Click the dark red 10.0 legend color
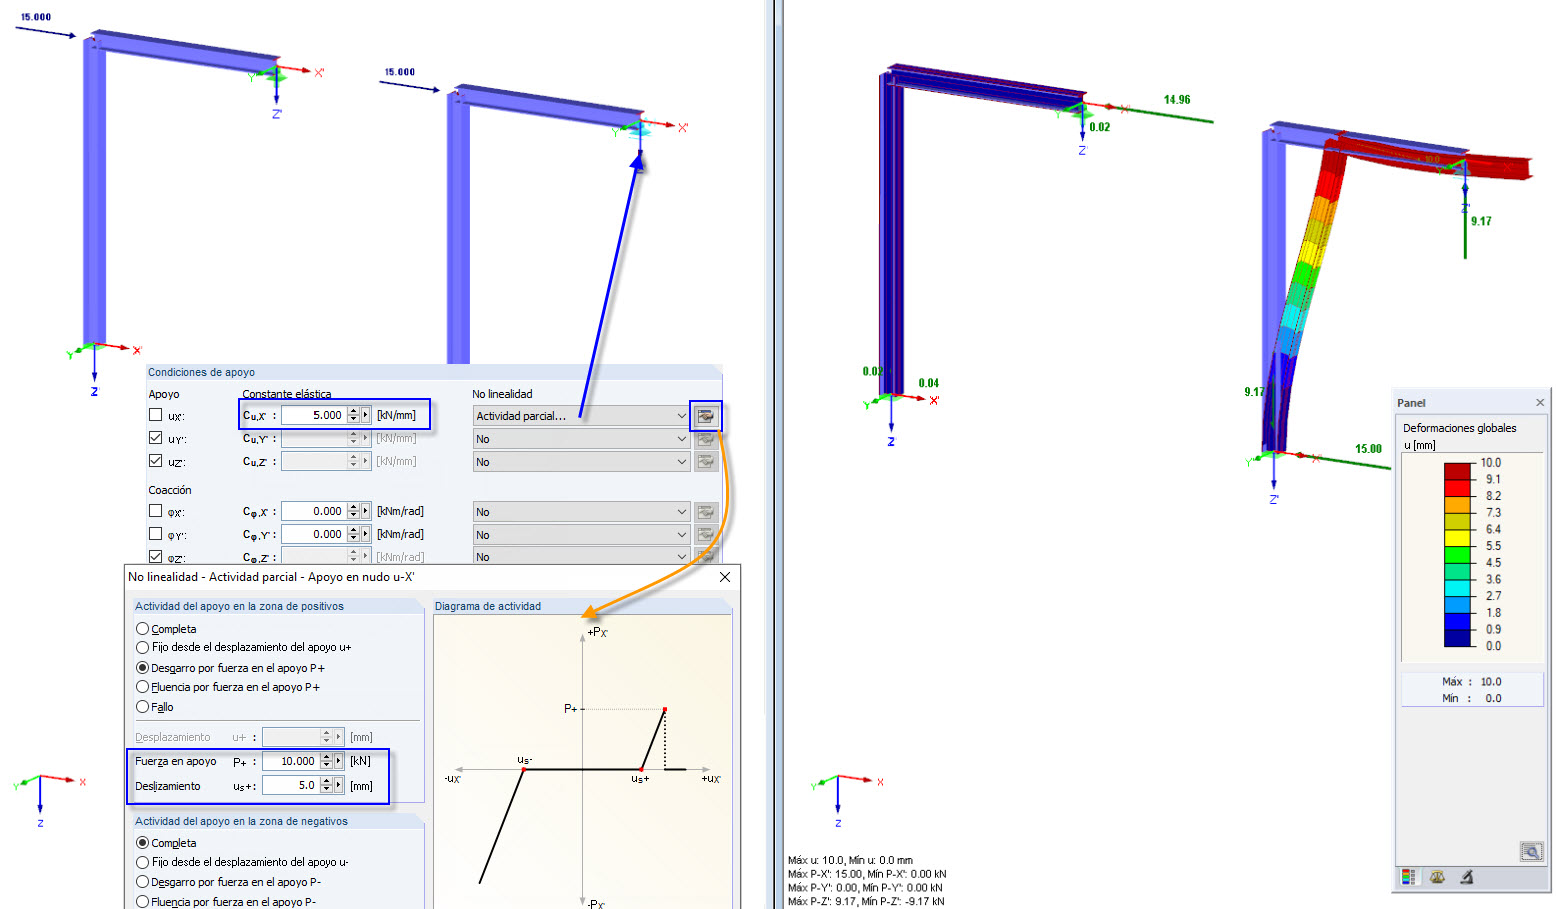This screenshot has width=1557, height=909. pyautogui.click(x=1458, y=471)
